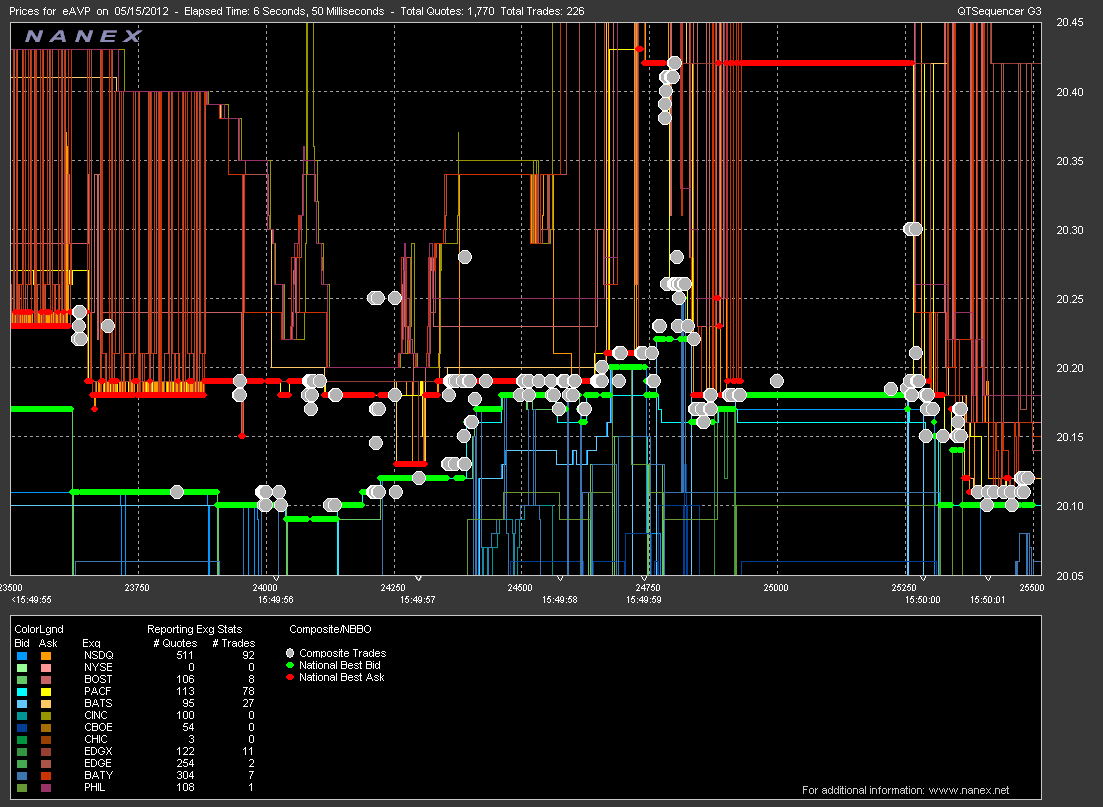Click the 20.30 price axis label

1070,230
